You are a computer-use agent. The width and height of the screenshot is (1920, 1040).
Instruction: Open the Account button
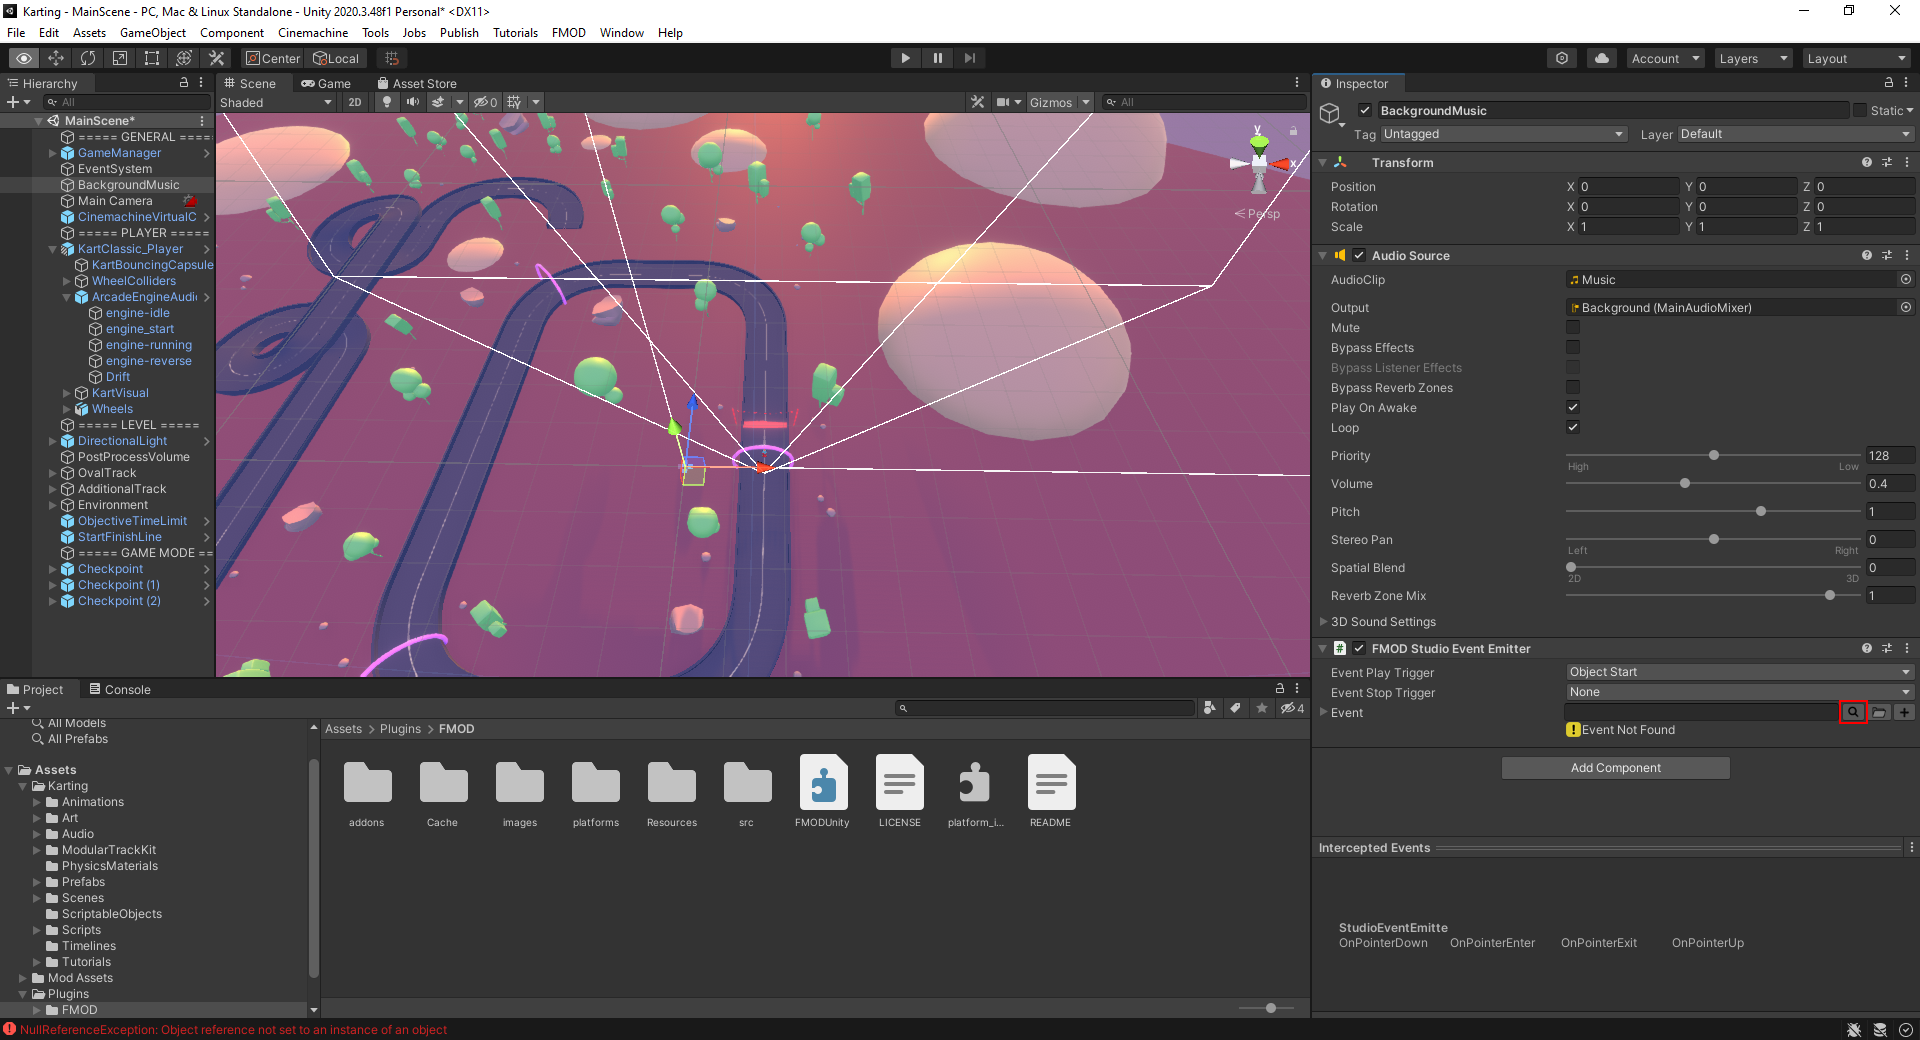[1665, 58]
